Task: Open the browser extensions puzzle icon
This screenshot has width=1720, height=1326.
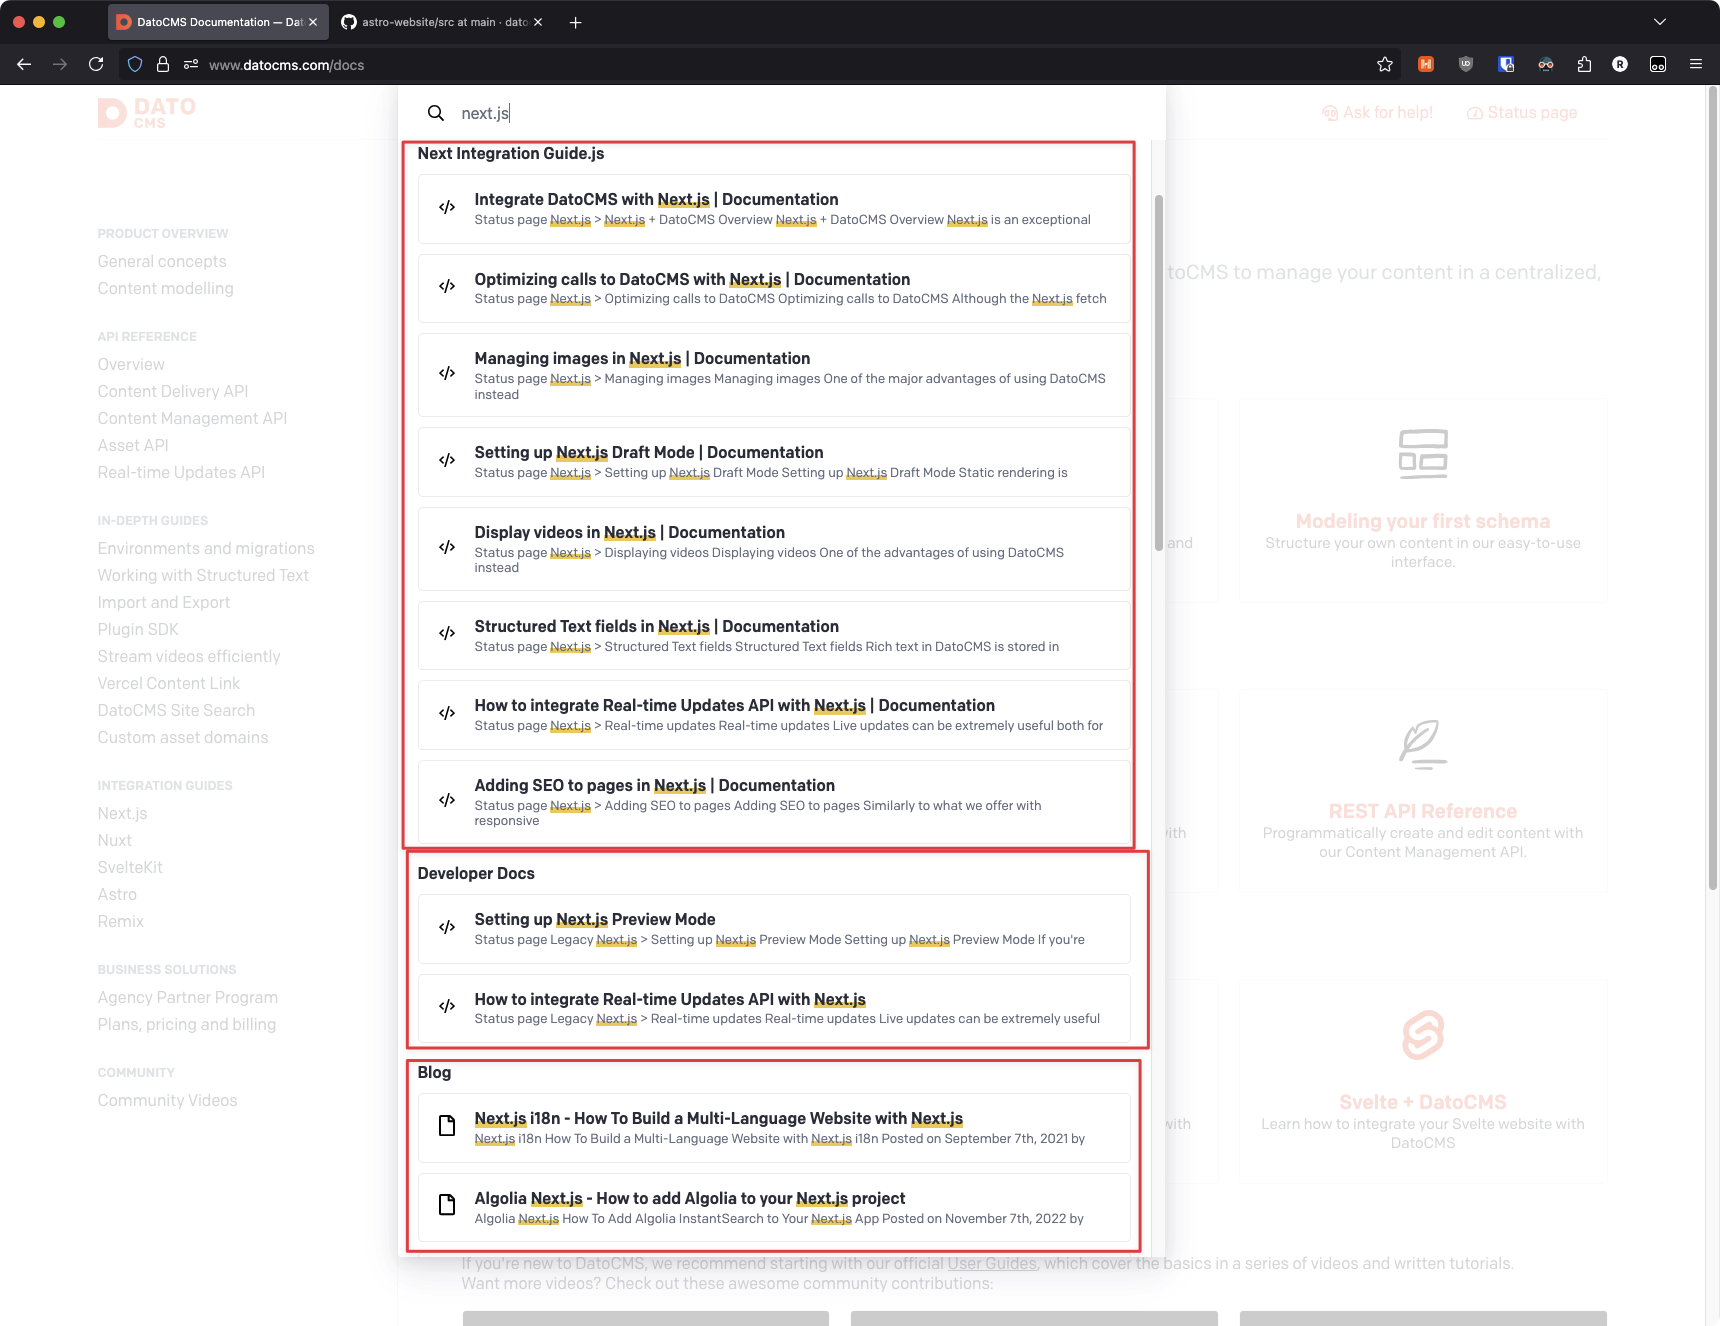Action: 1584,64
